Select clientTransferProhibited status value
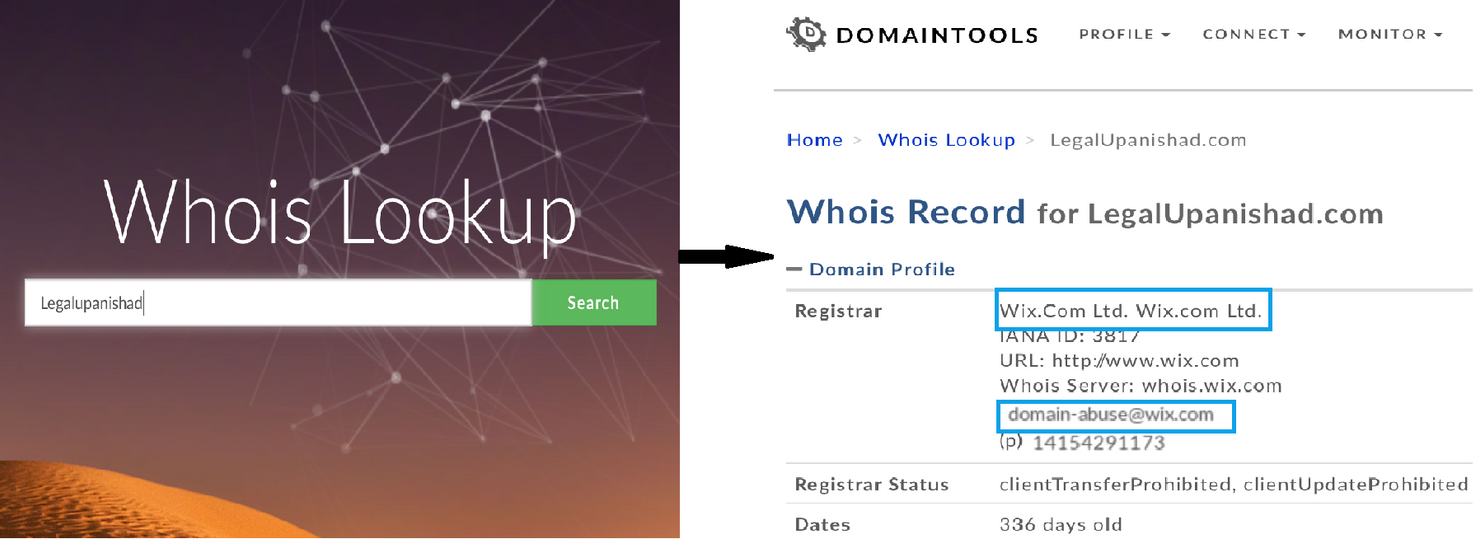1480x539 pixels. tap(1115, 484)
